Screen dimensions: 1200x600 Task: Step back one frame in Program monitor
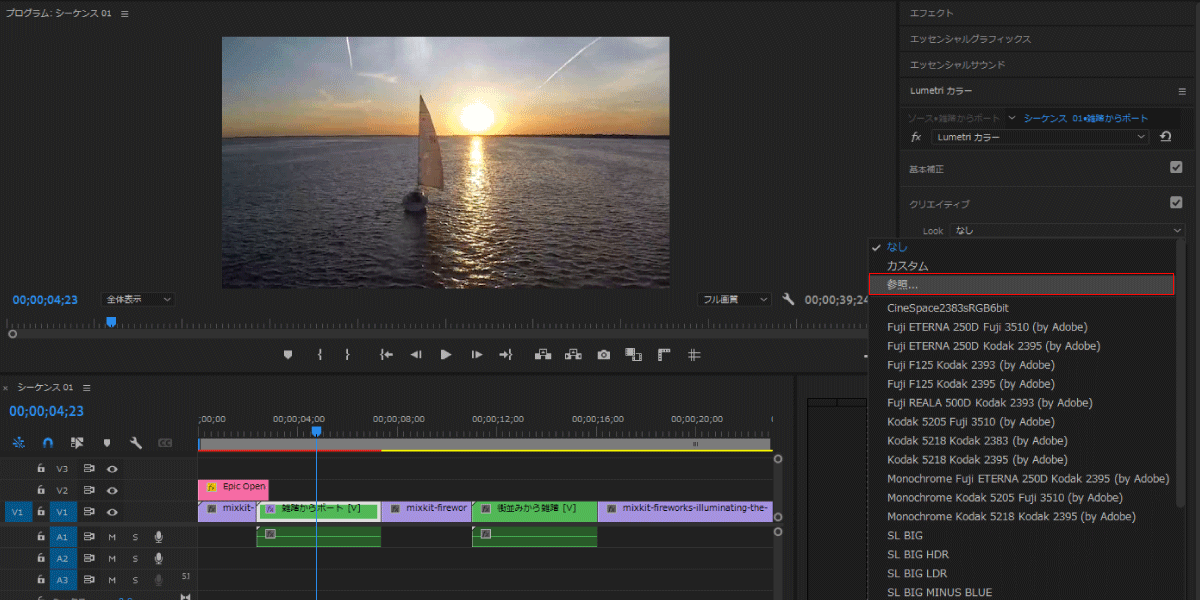416,354
